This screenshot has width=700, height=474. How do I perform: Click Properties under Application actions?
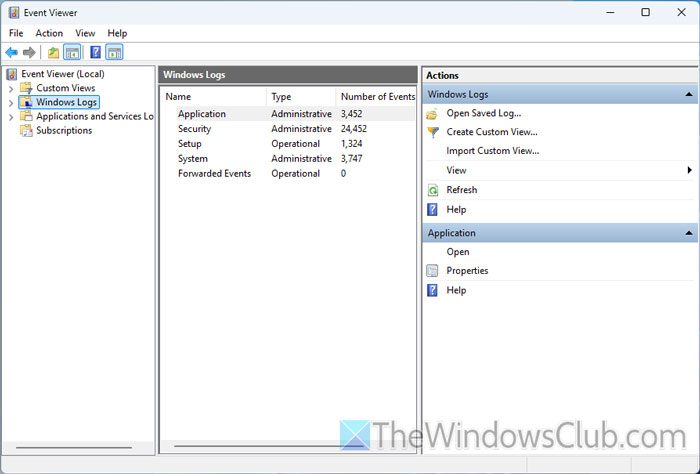pyautogui.click(x=467, y=270)
